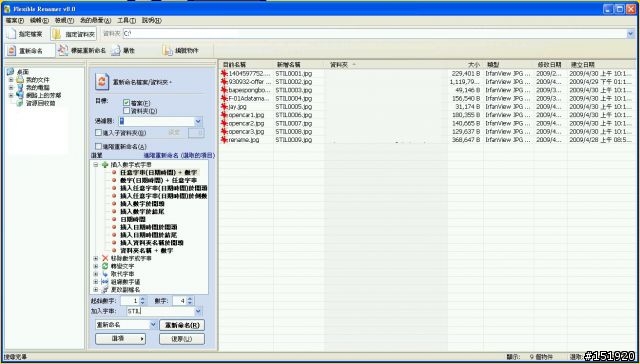
Task: Open the 加入字串 STIL string dropdown arrow
Action: tap(198, 311)
